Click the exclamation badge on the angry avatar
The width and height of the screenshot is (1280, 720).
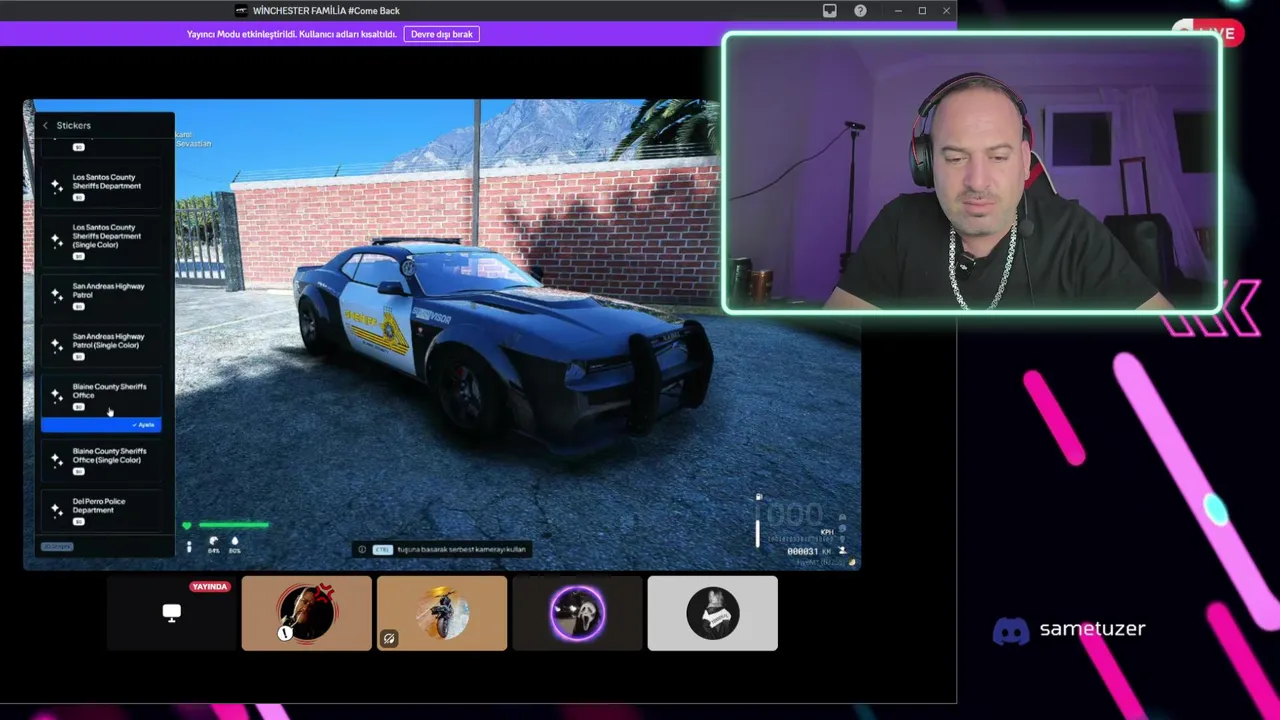point(285,633)
